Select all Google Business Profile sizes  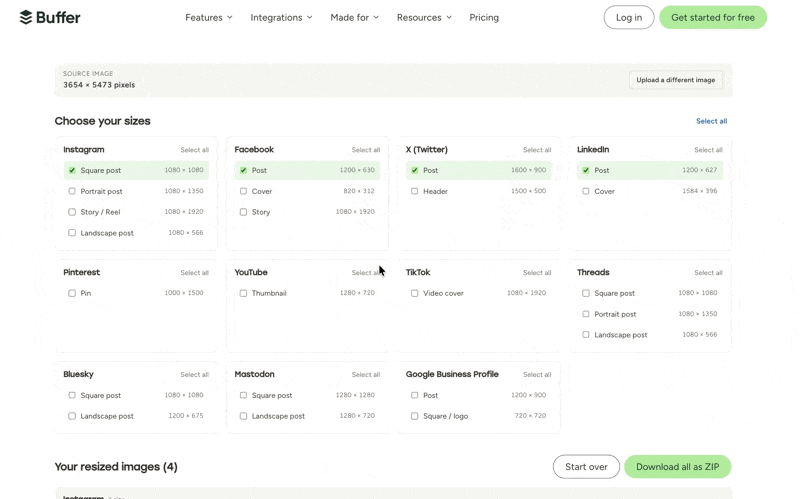(x=537, y=375)
